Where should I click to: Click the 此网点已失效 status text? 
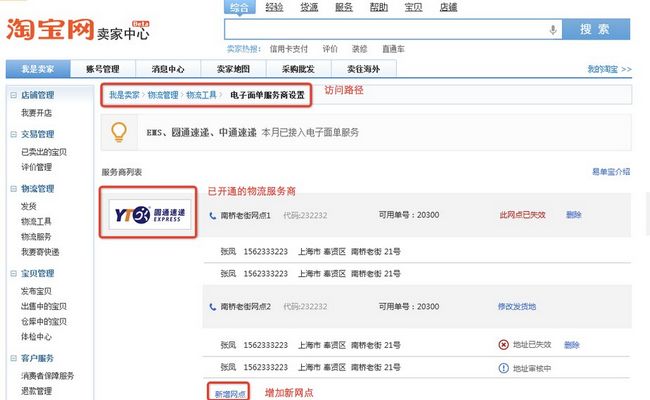[x=523, y=215]
